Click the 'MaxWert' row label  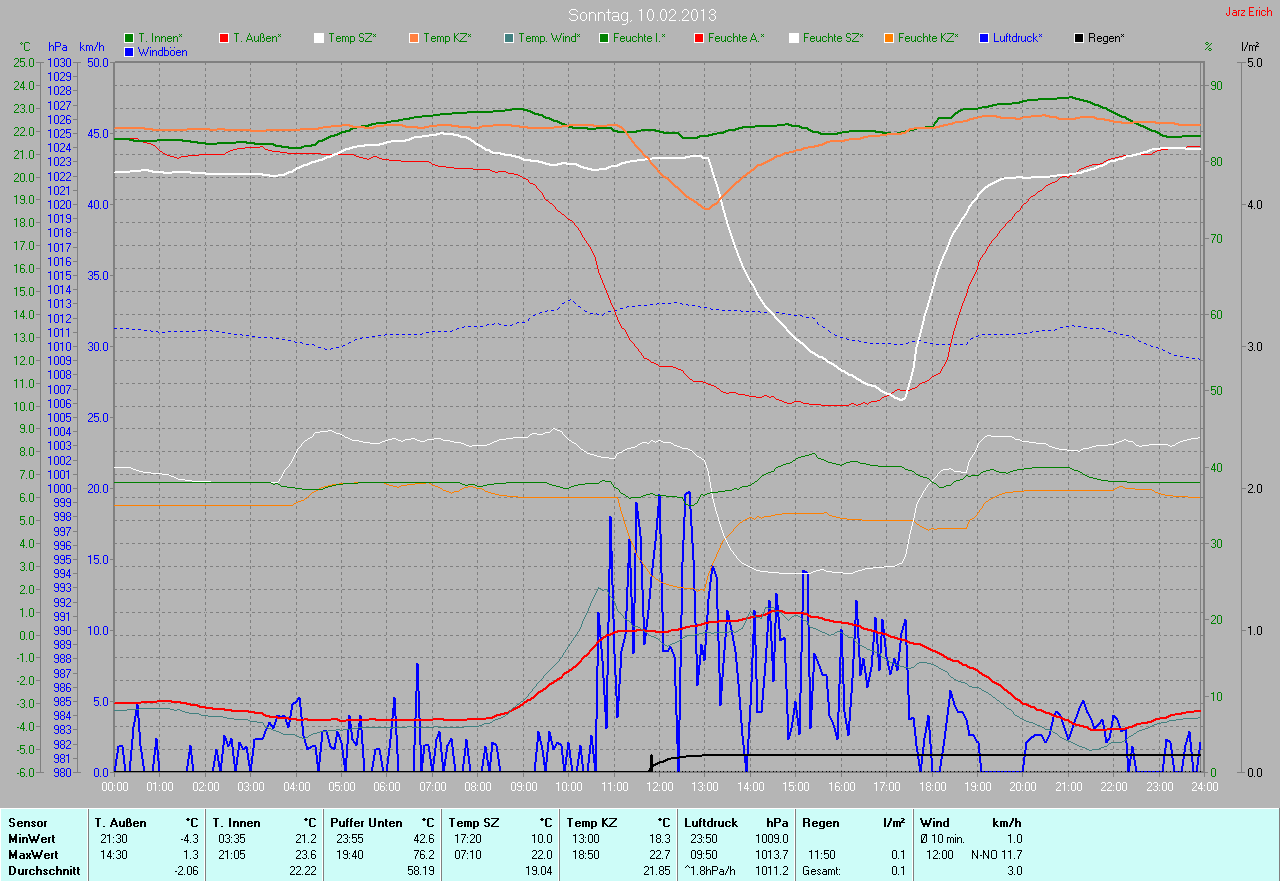coord(33,854)
